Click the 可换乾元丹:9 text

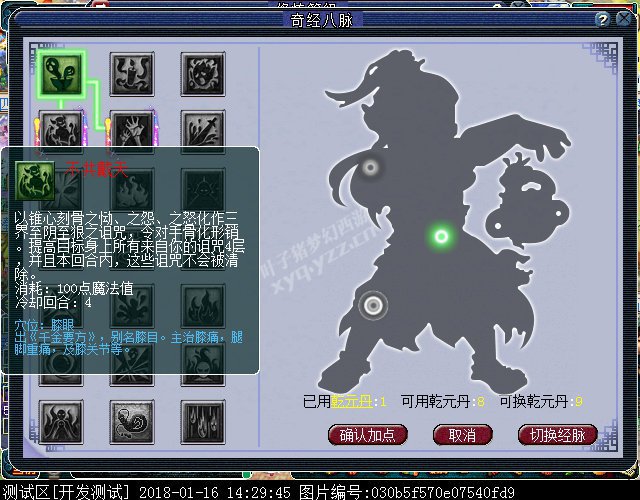pos(541,402)
